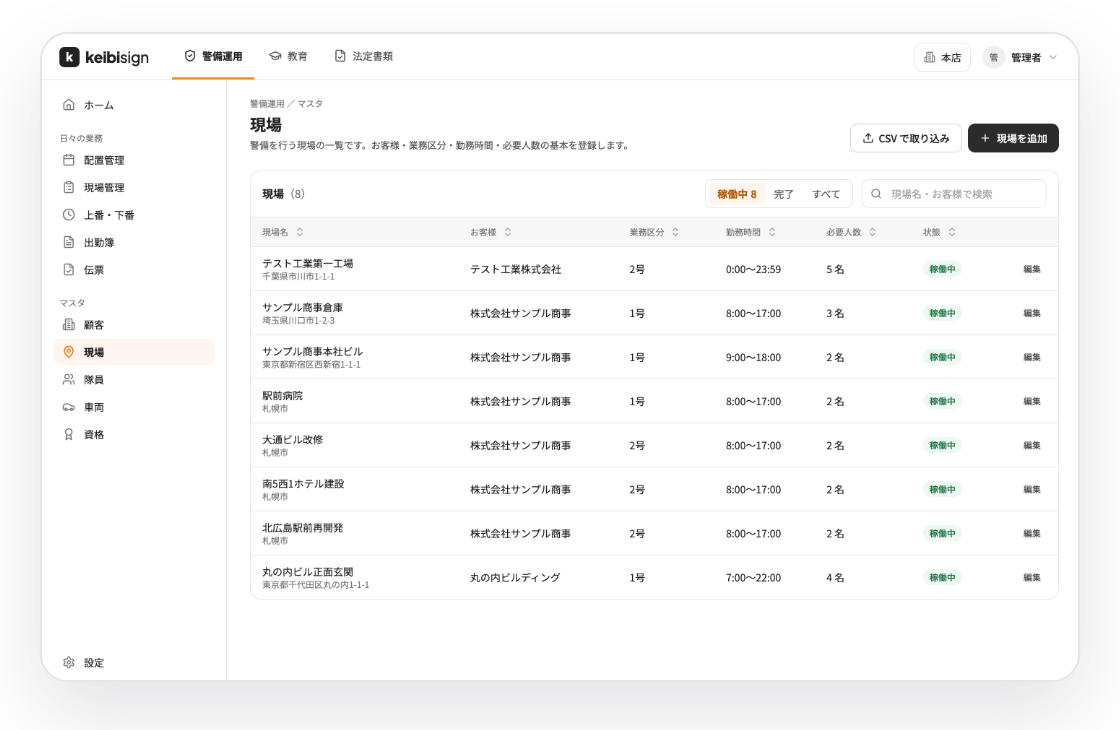1120x730 pixels.
Task: Click the upload icon in CSV button
Action: [x=868, y=139]
